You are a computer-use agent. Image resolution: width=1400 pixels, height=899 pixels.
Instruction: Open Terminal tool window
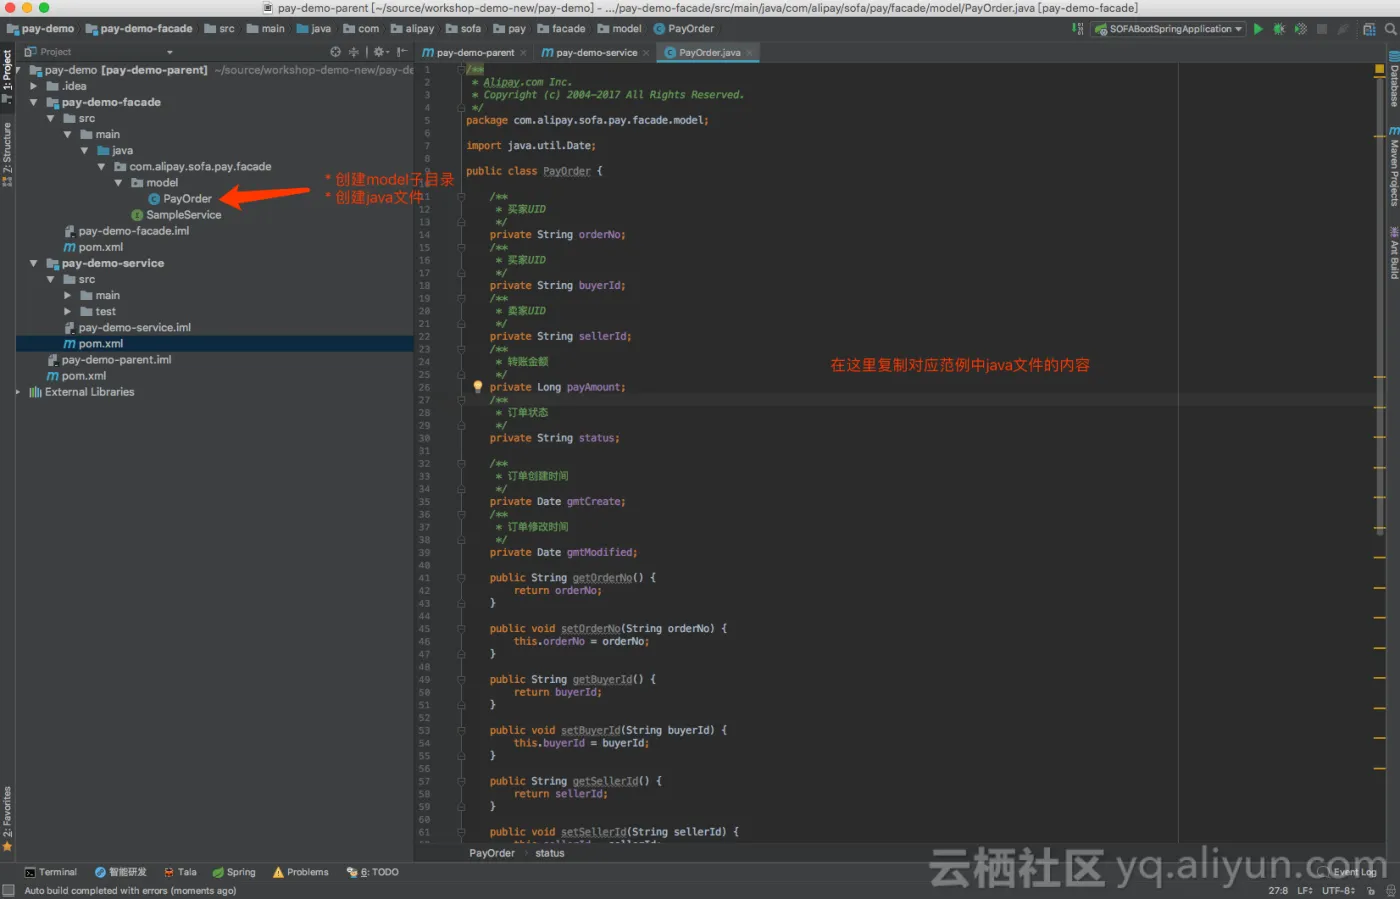(51, 872)
